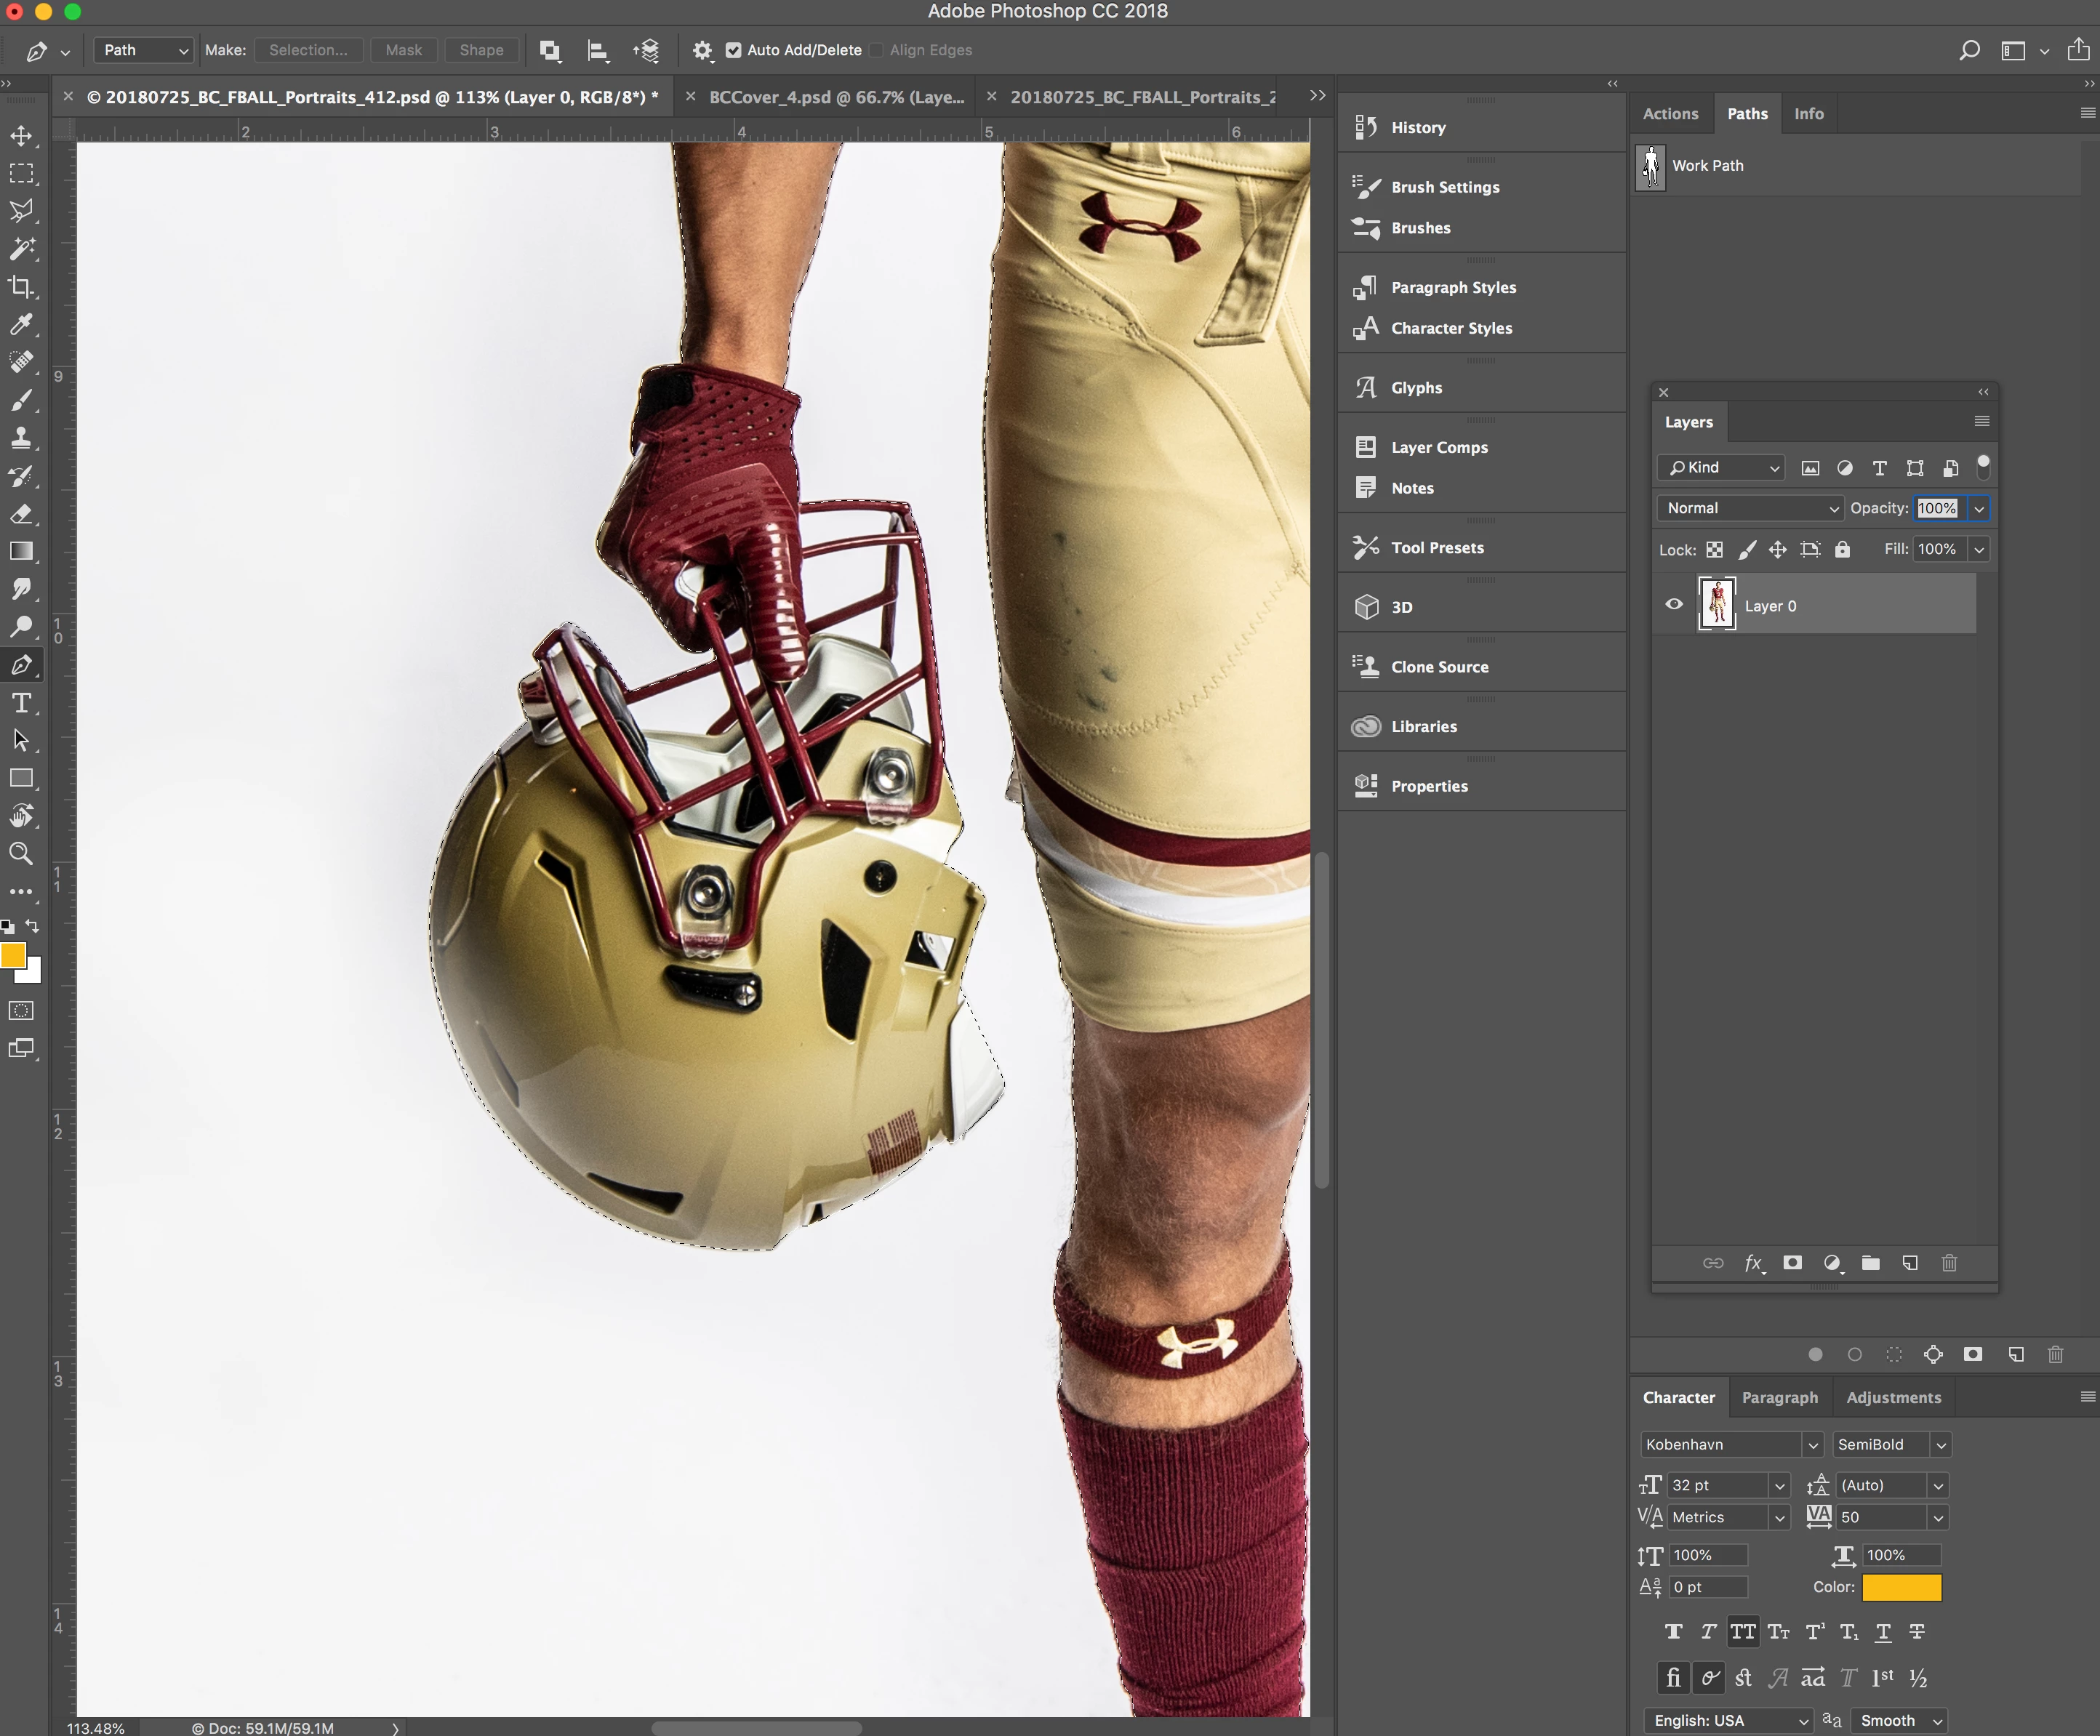Open the Clone Source panel
The height and width of the screenshot is (1736, 2100).
[1438, 667]
